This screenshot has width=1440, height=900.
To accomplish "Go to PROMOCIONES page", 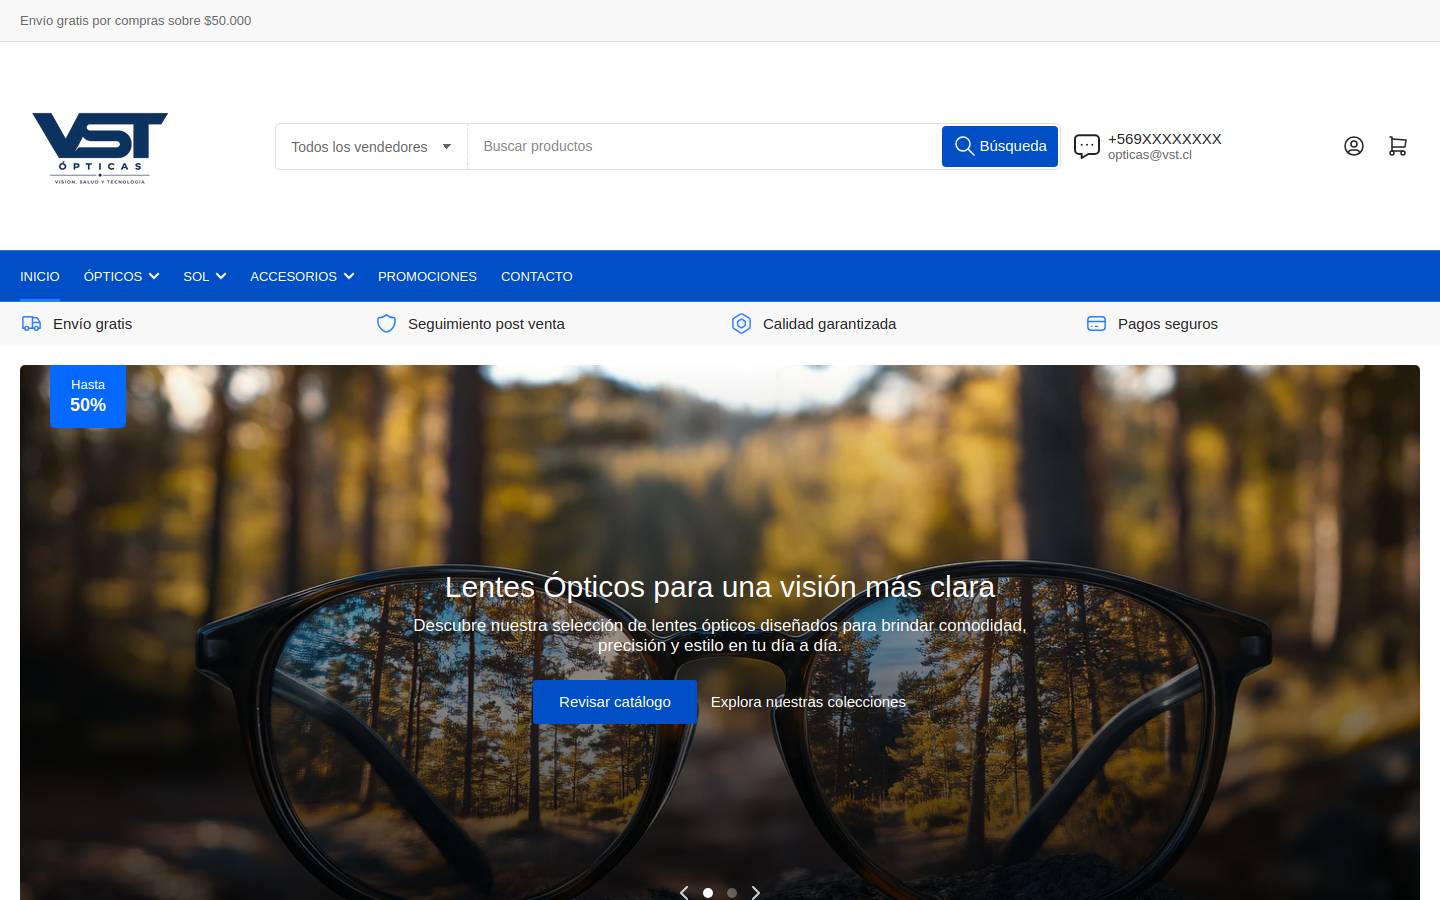I will [x=427, y=276].
